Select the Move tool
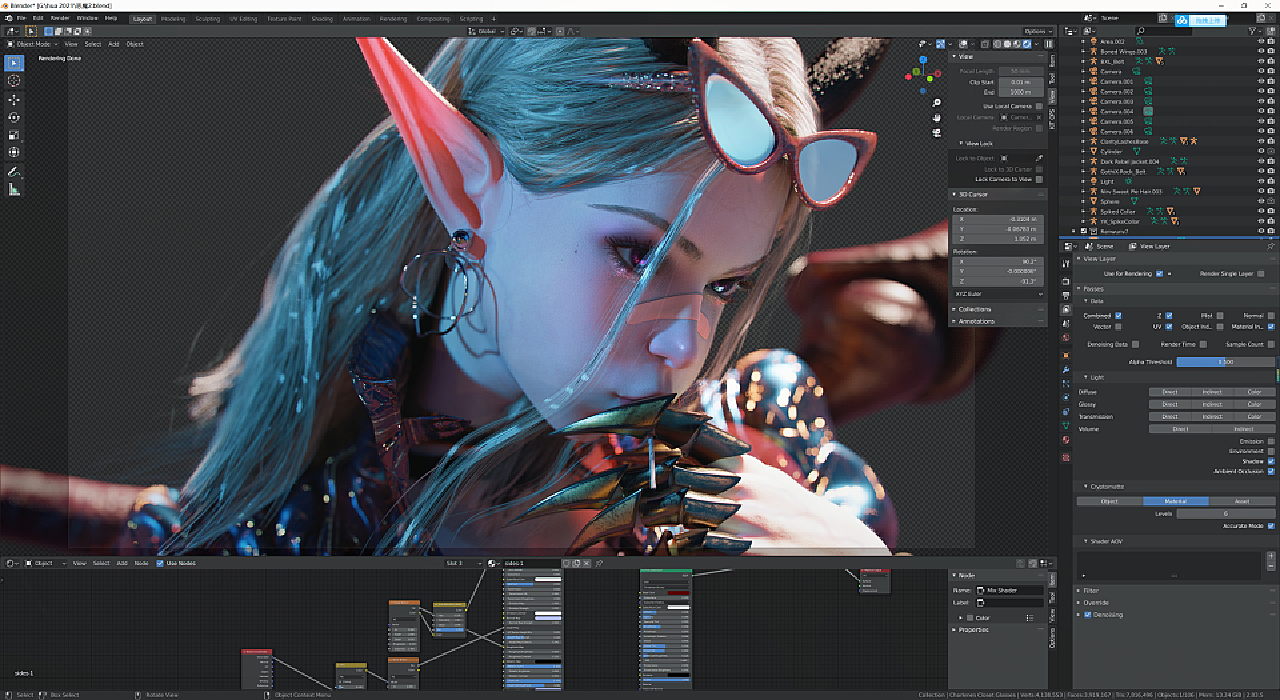Viewport: 1280px width, 700px height. pyautogui.click(x=14, y=99)
